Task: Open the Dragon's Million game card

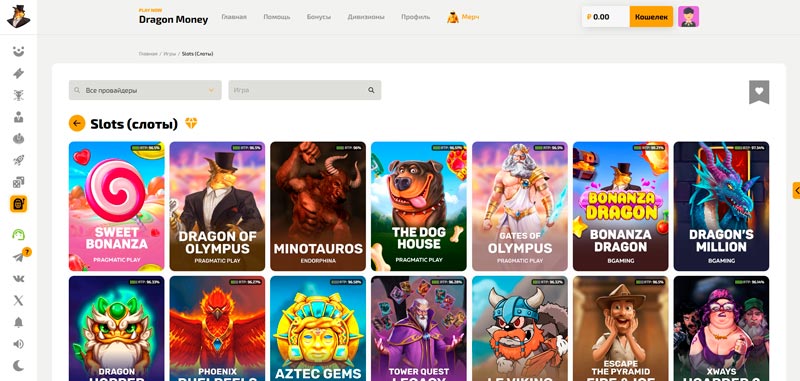Action: tap(721, 206)
